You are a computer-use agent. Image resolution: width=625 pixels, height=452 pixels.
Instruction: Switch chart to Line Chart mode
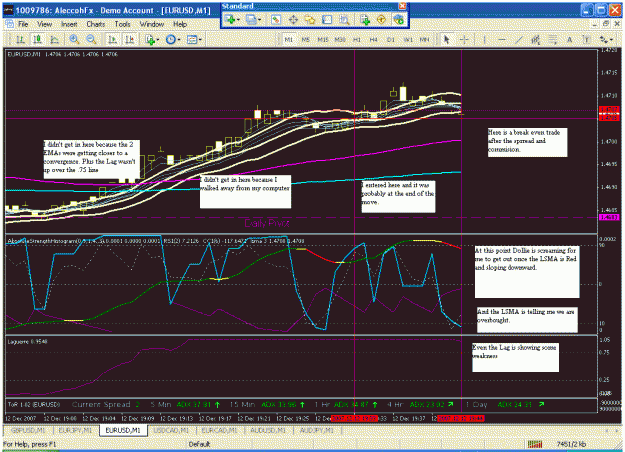55,39
